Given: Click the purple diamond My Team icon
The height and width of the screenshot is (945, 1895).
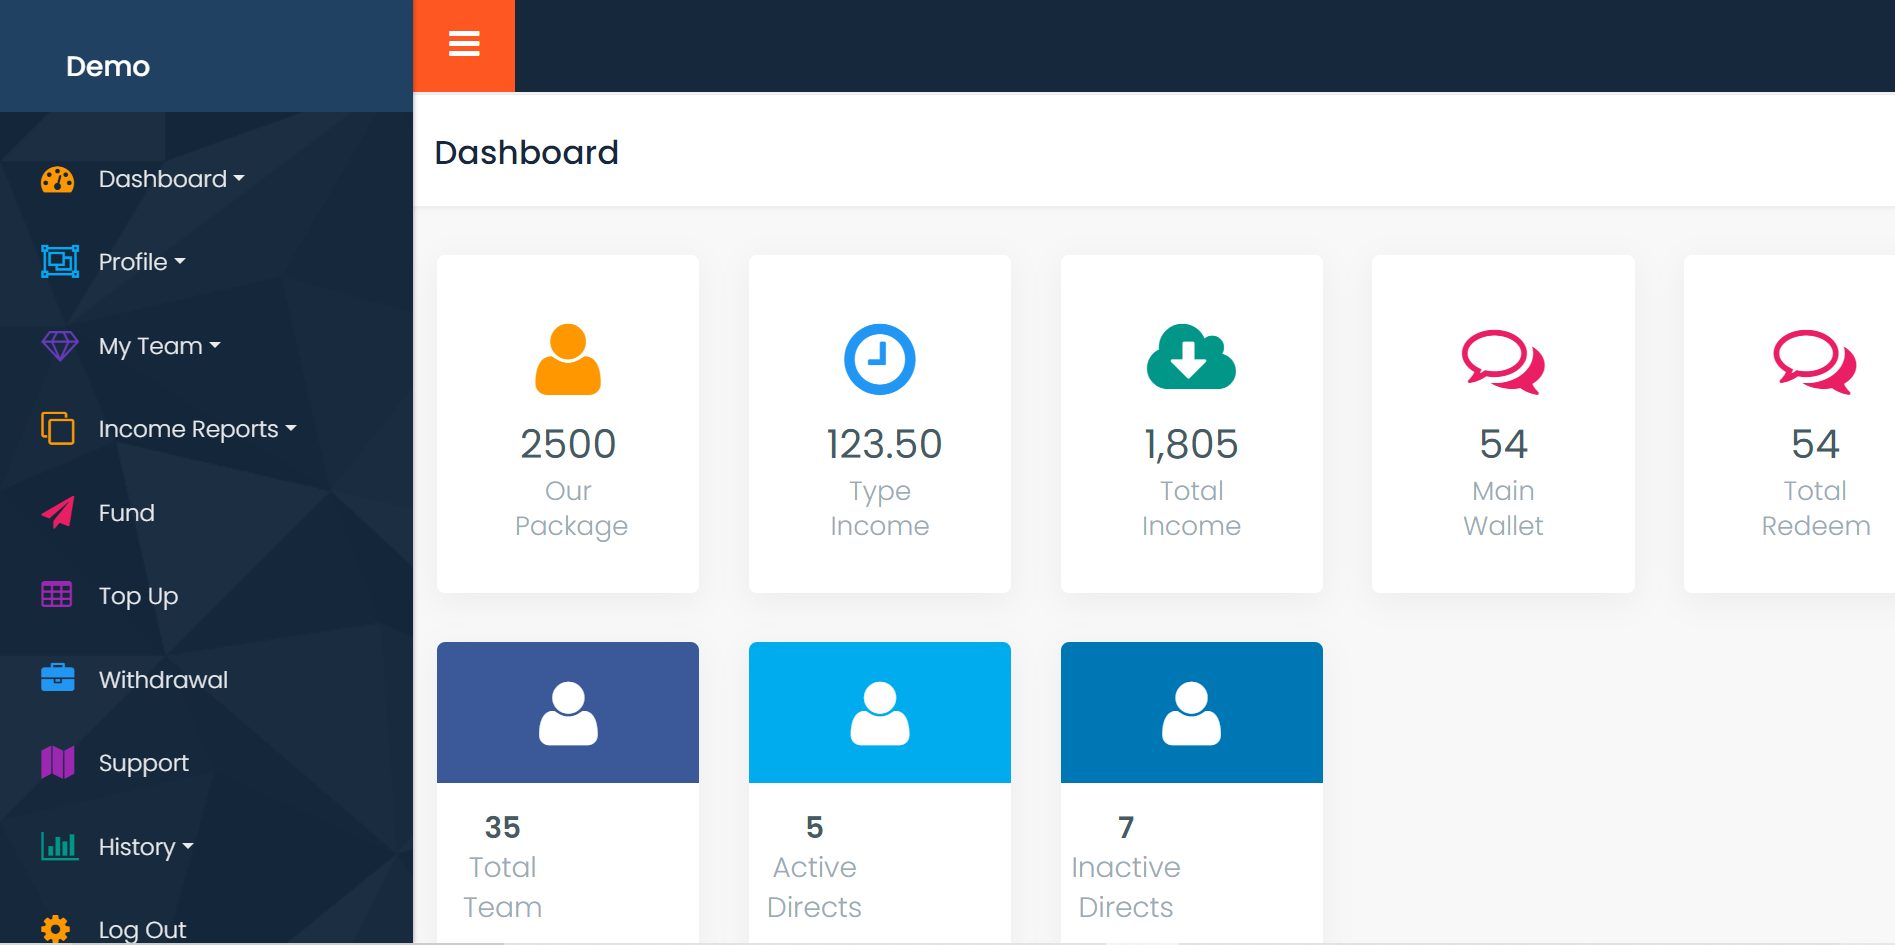Looking at the screenshot, I should 59,346.
